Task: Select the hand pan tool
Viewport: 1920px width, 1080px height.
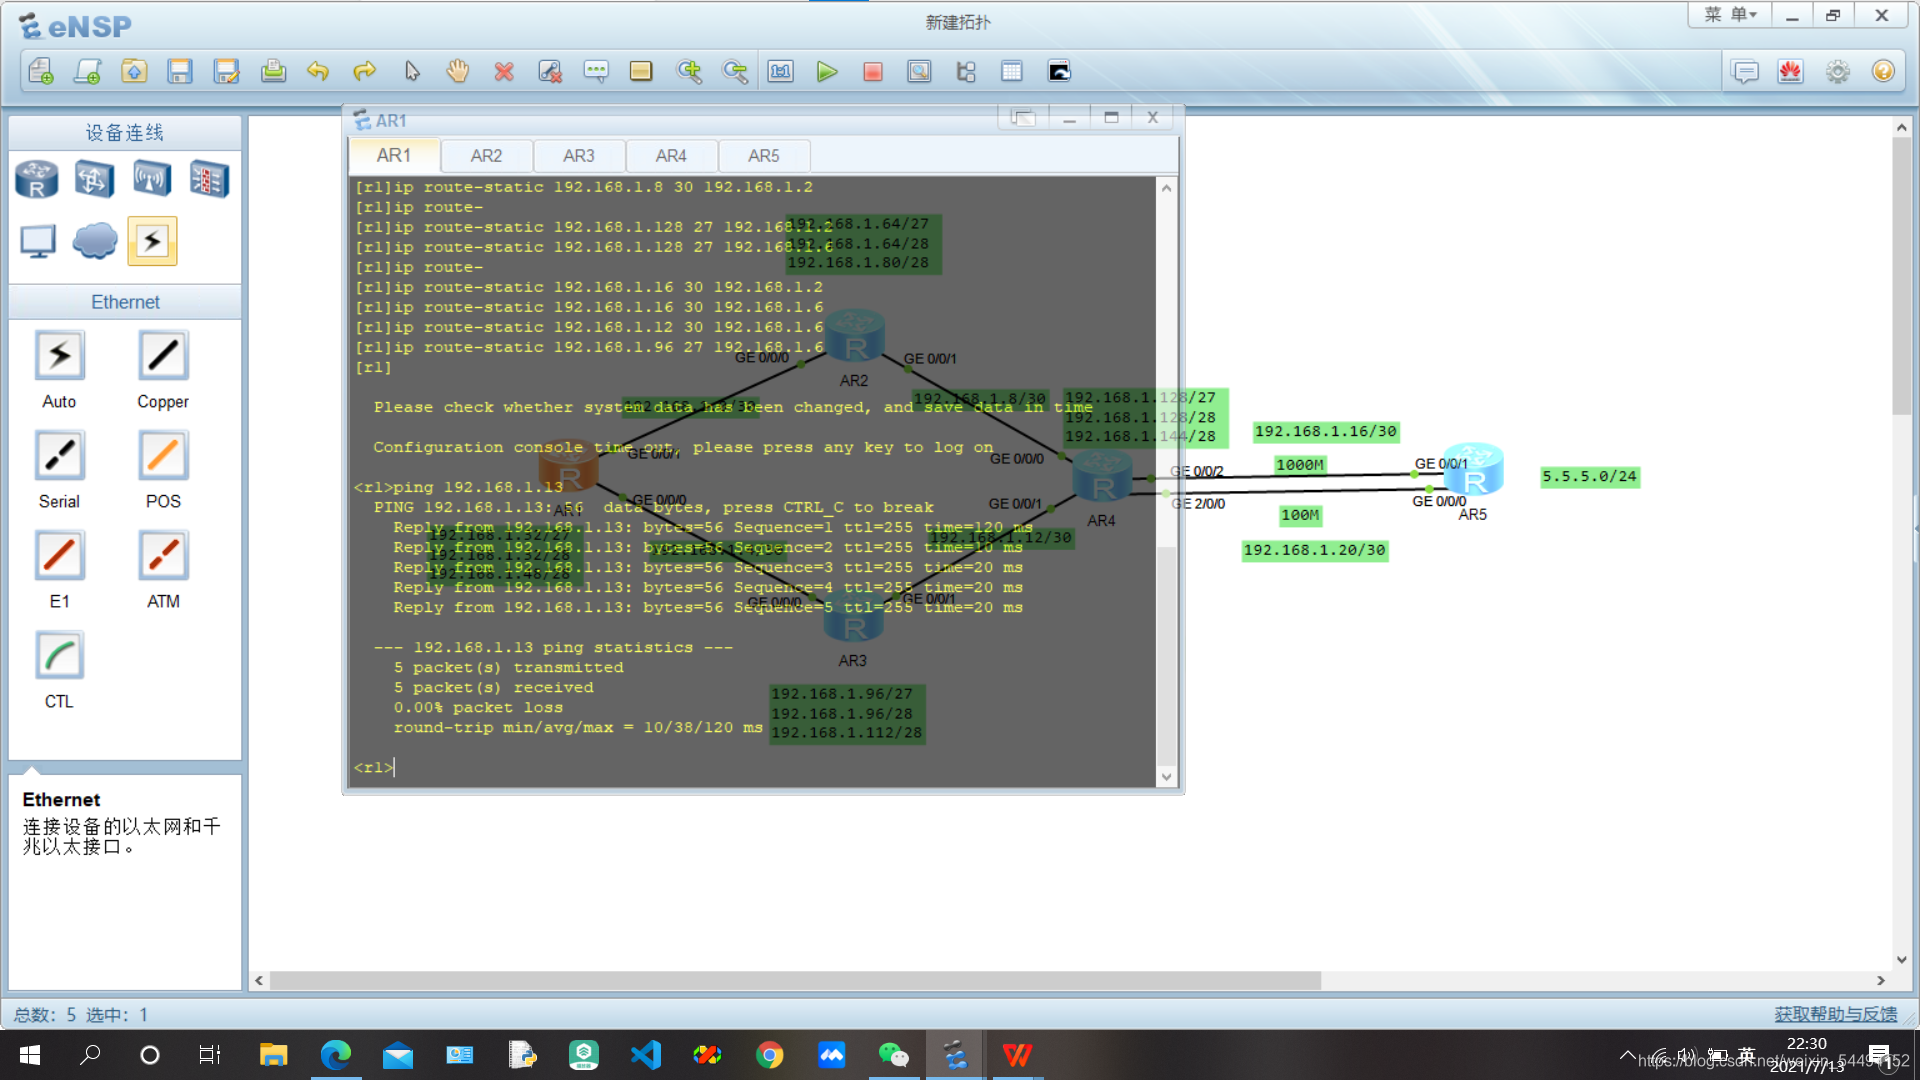Action: coord(458,71)
